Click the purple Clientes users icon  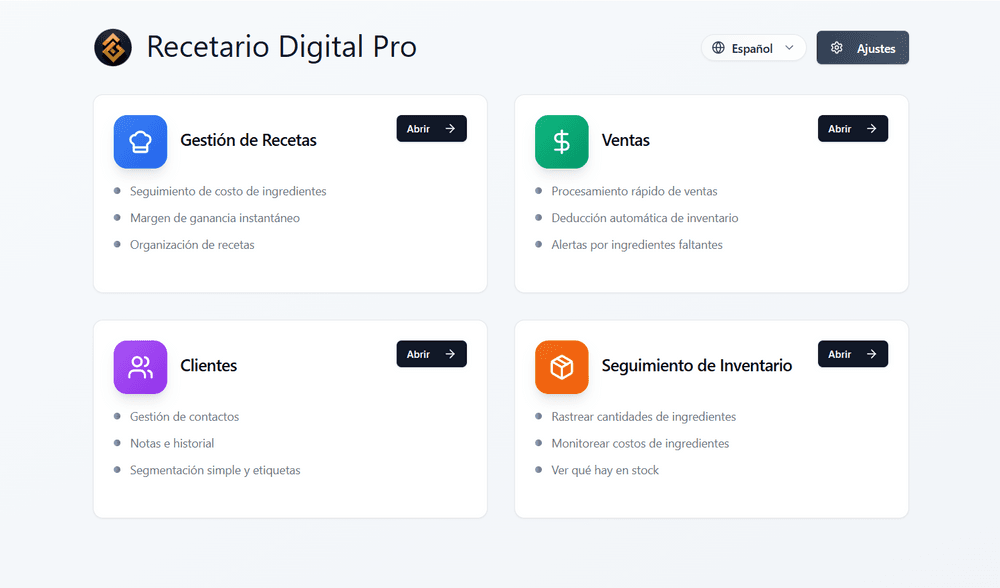(x=140, y=367)
